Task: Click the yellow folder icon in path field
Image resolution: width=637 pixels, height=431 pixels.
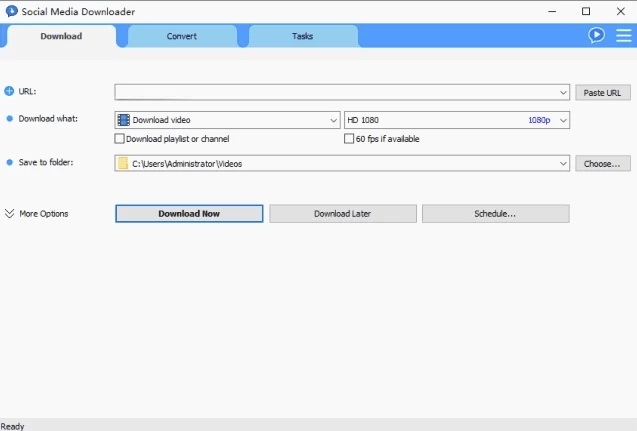Action: pyautogui.click(x=123, y=163)
